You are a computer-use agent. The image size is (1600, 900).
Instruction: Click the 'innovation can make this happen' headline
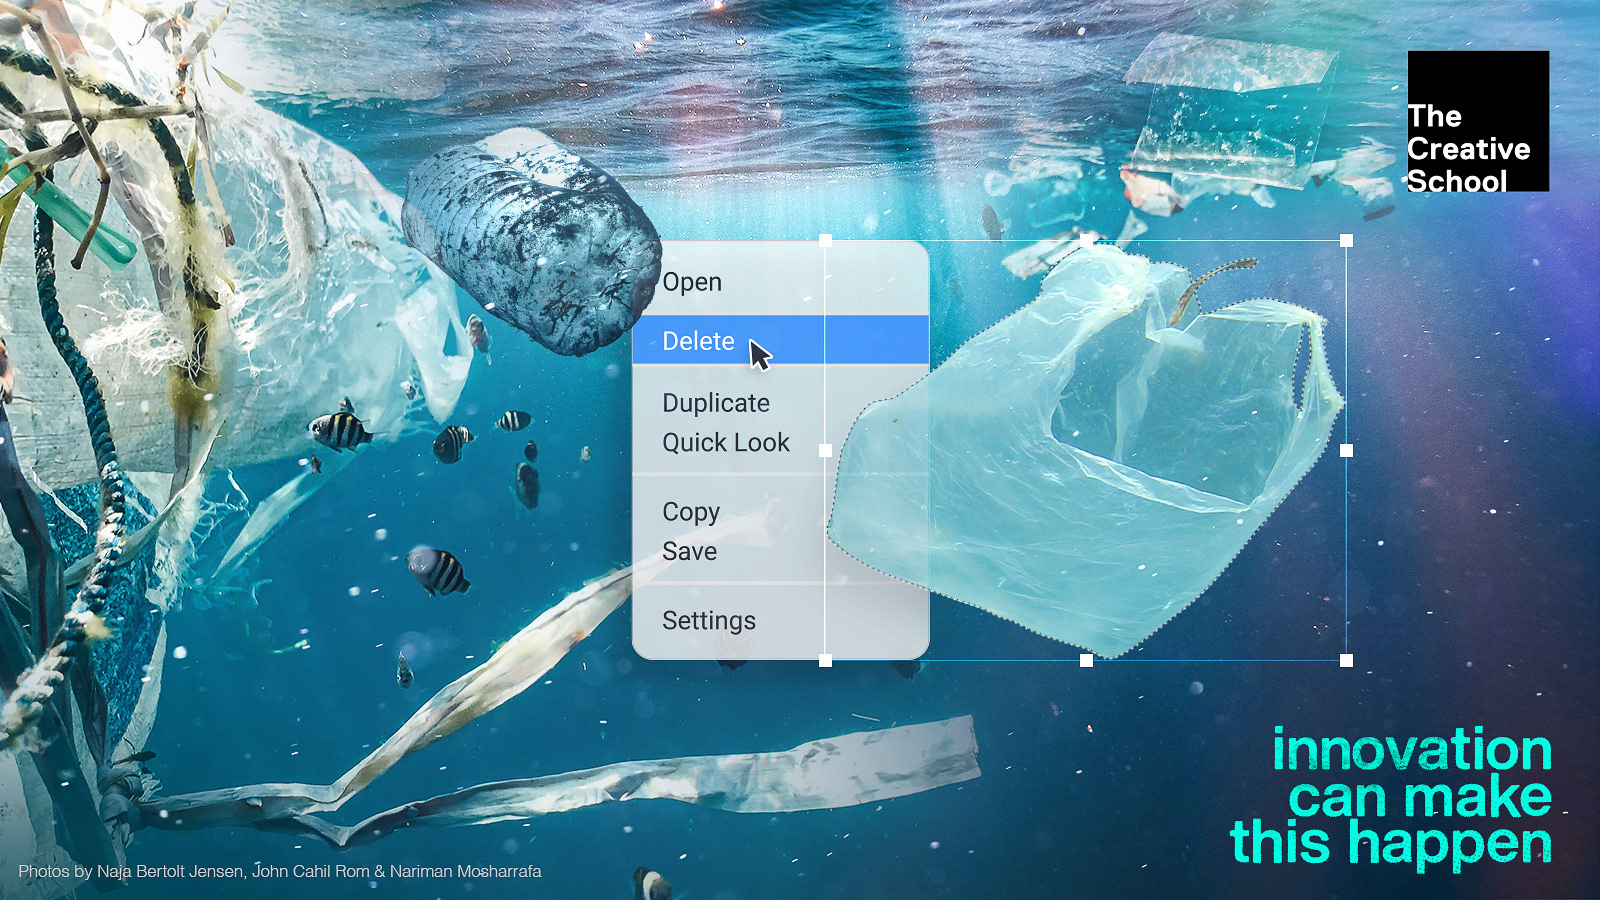pyautogui.click(x=1391, y=797)
